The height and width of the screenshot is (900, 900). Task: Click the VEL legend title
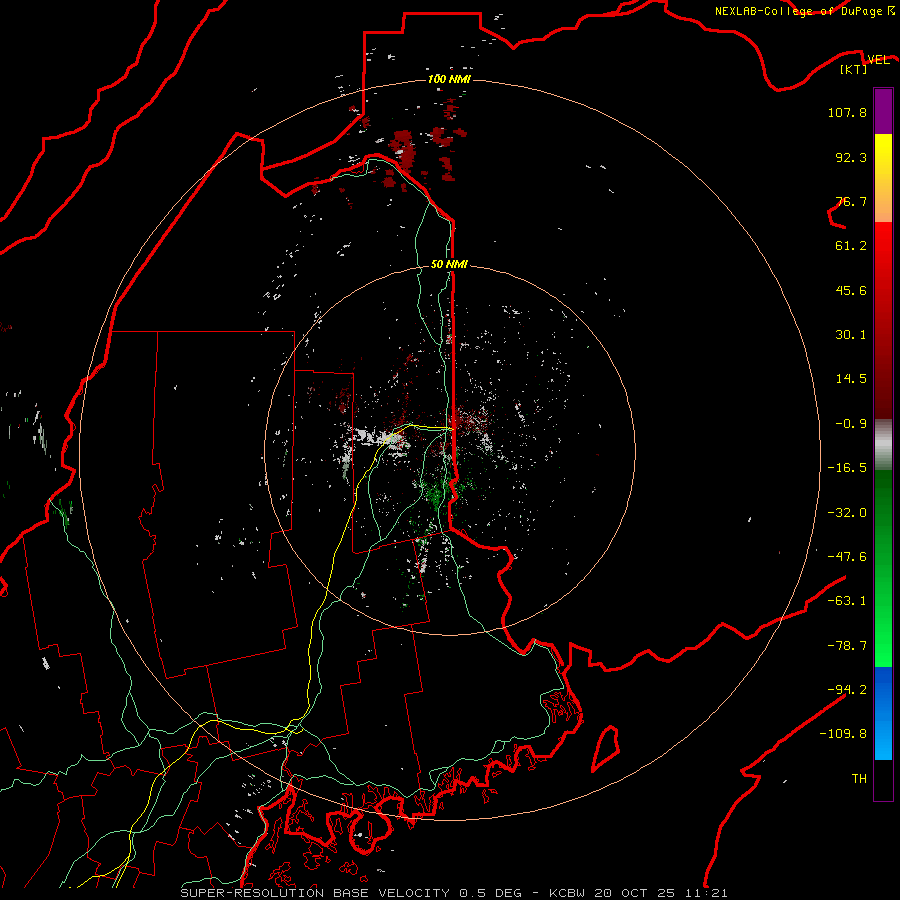(878, 60)
